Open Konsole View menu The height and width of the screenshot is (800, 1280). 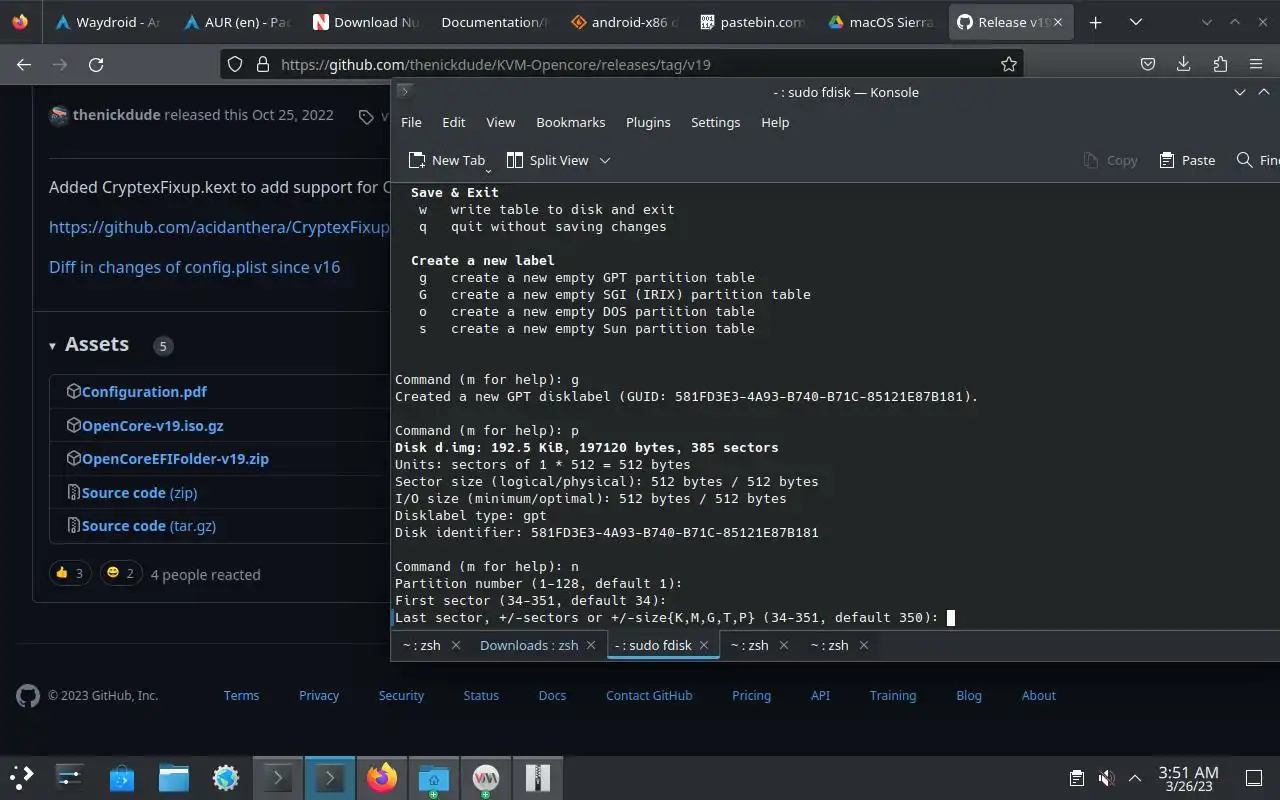[501, 122]
